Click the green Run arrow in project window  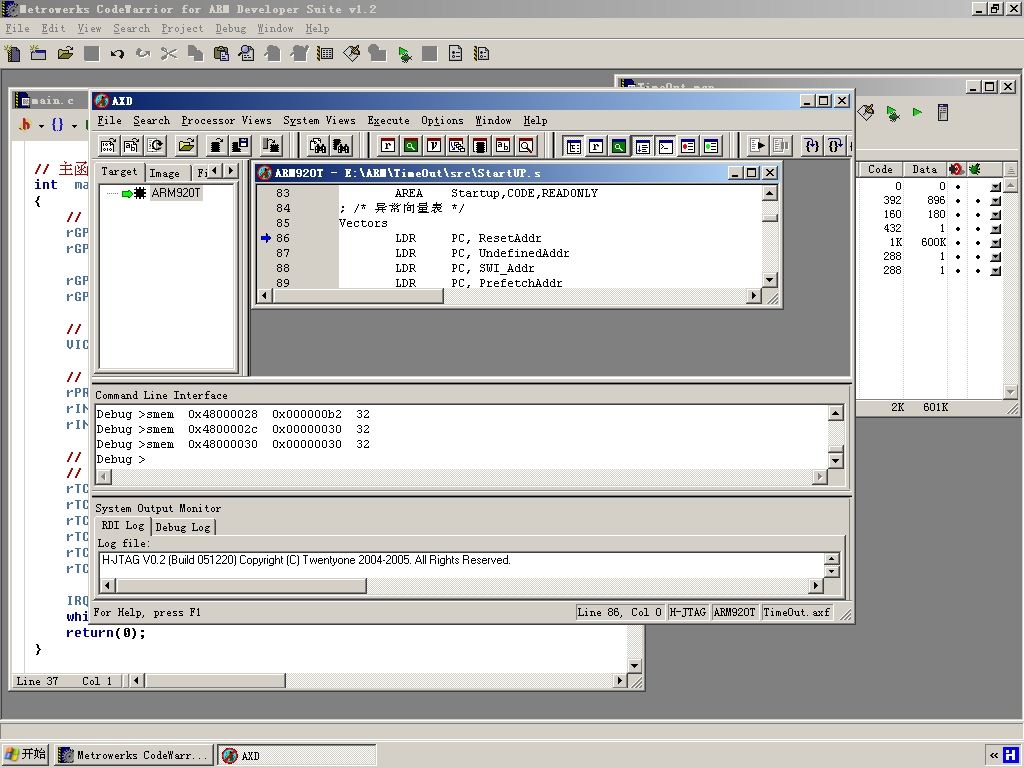tap(917, 113)
